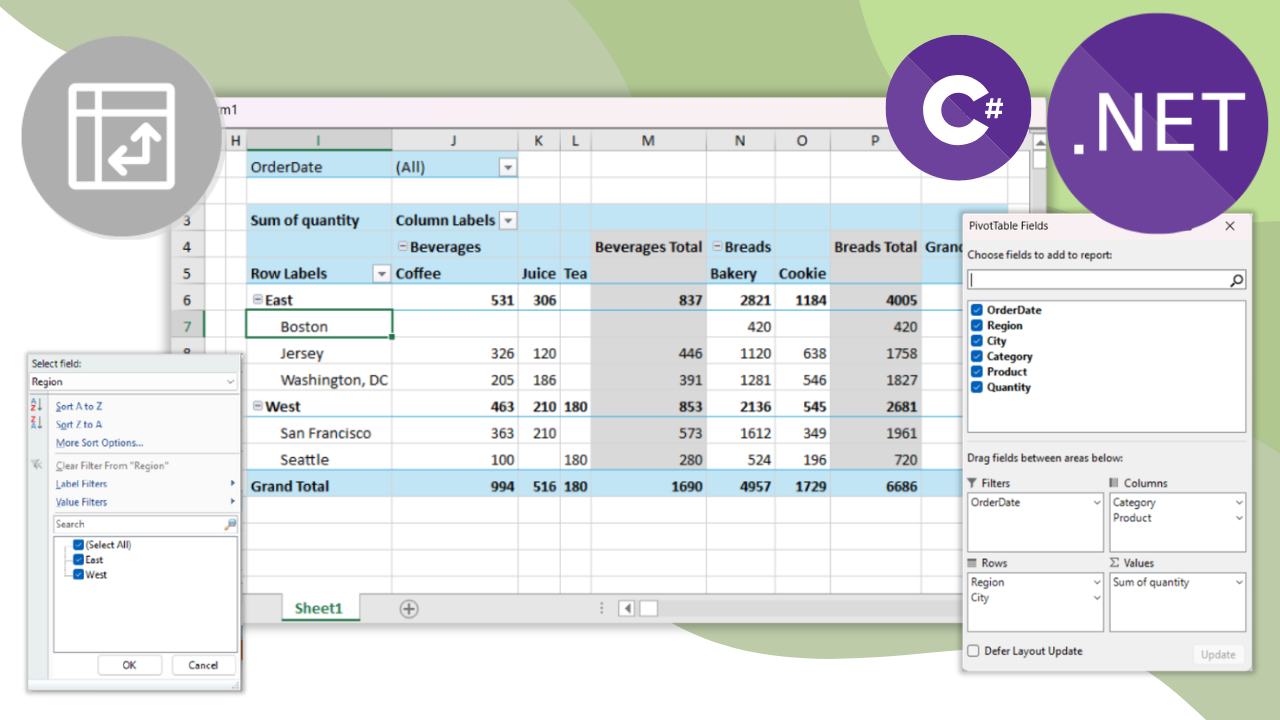
Task: Open the Row Labels filter dropdown
Action: (x=380, y=274)
